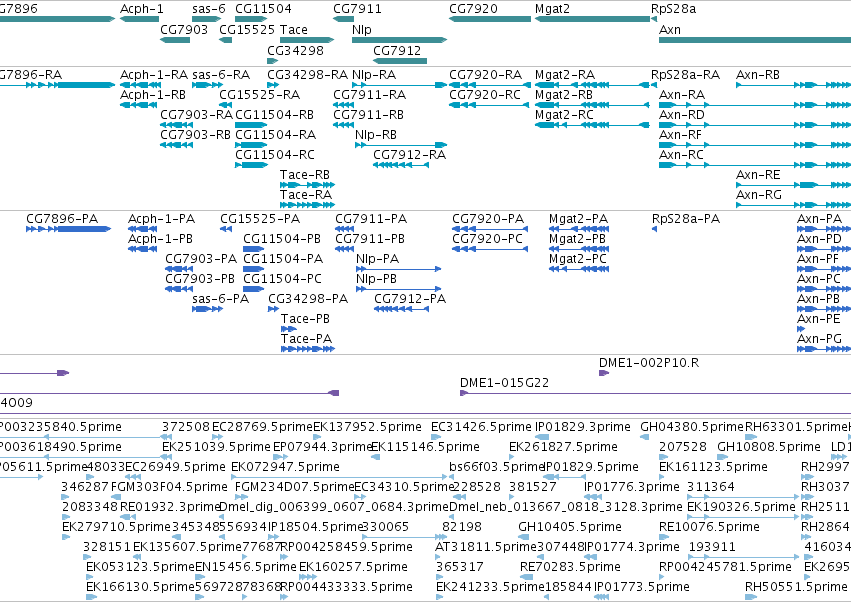Select the FGM303F04.5prime EST label

(169, 487)
